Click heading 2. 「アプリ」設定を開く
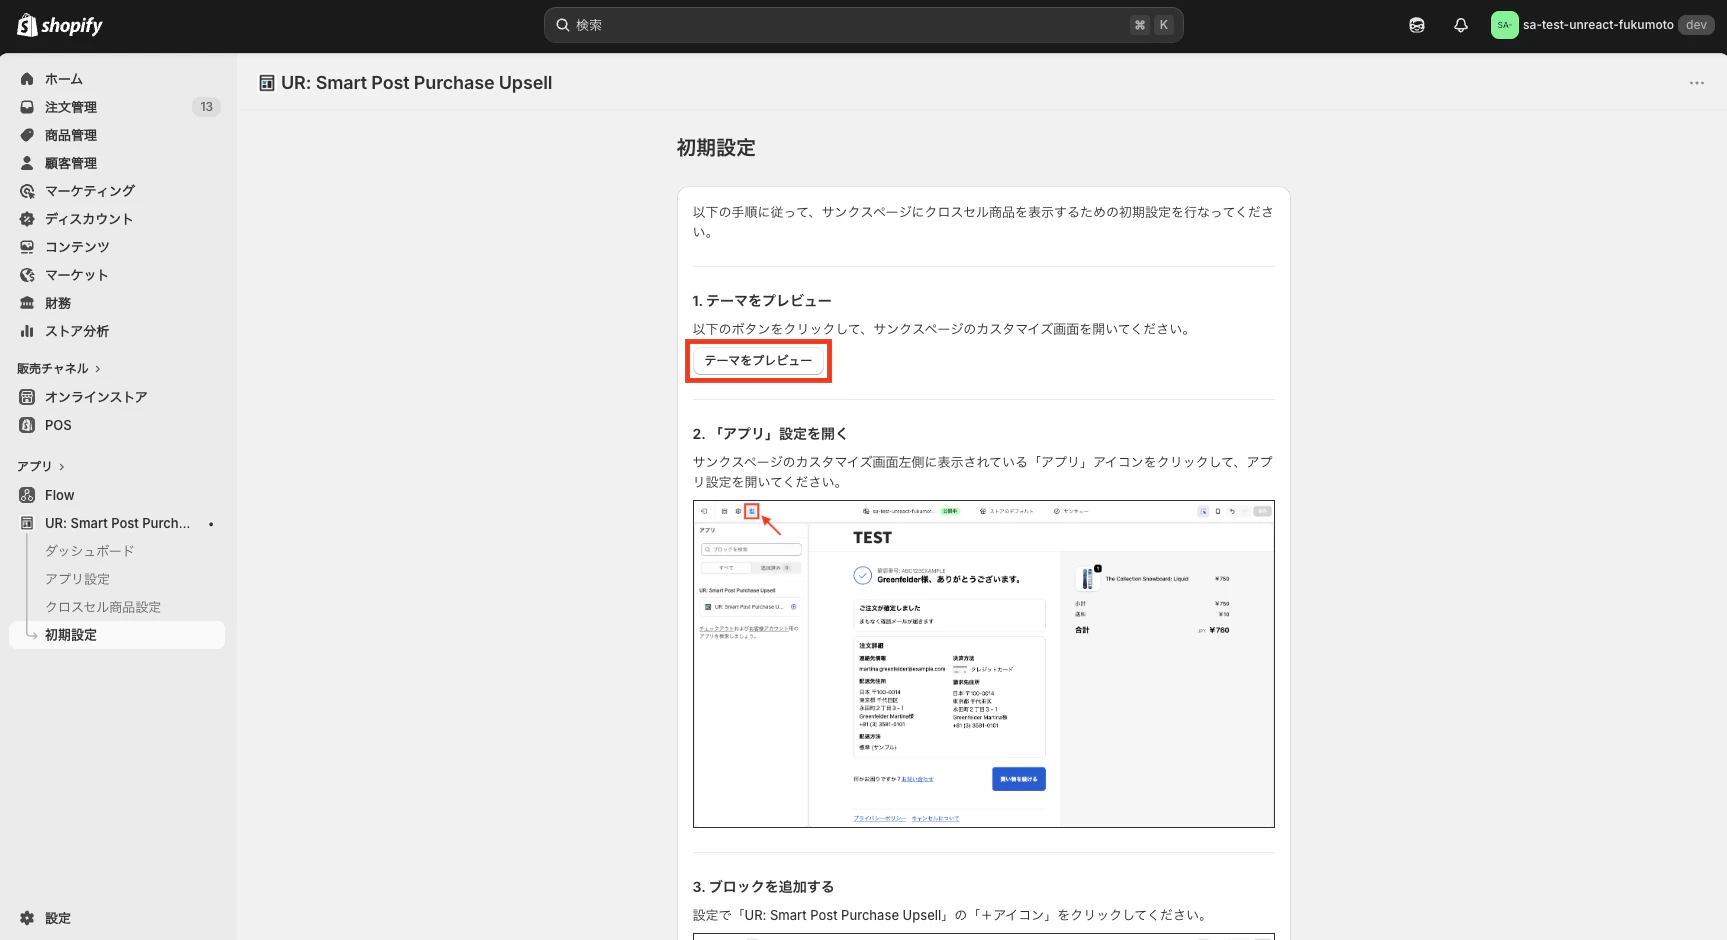Viewport: 1727px width, 940px height. [x=770, y=434]
